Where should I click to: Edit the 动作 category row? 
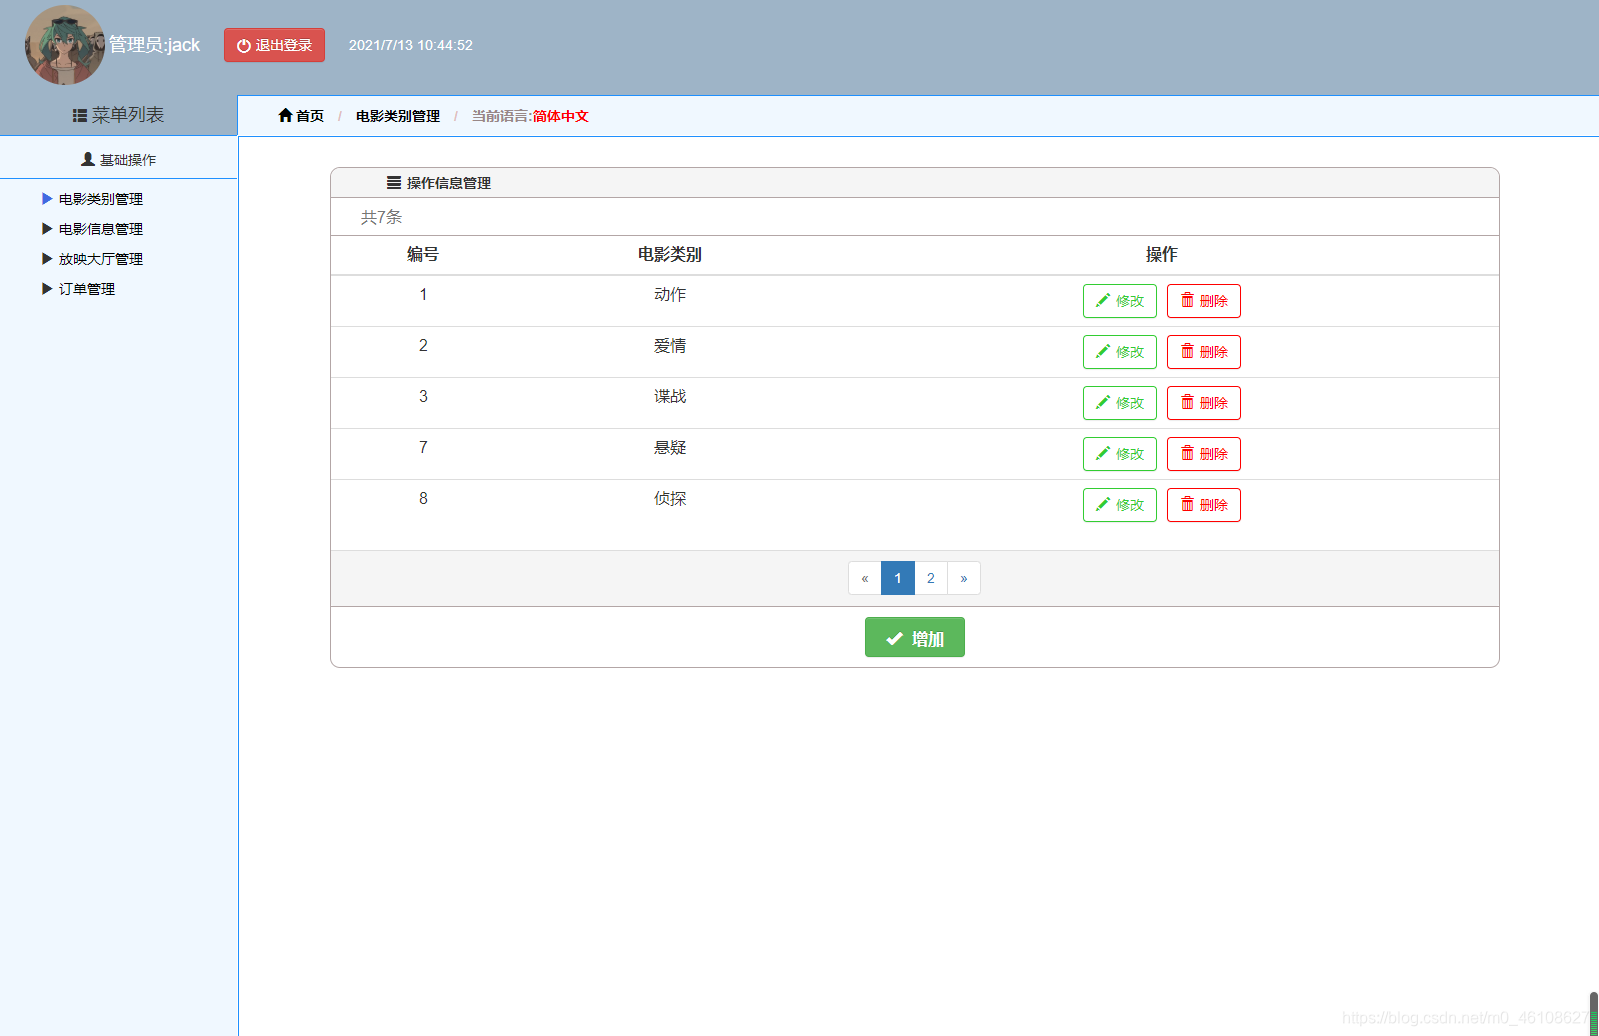point(1120,301)
